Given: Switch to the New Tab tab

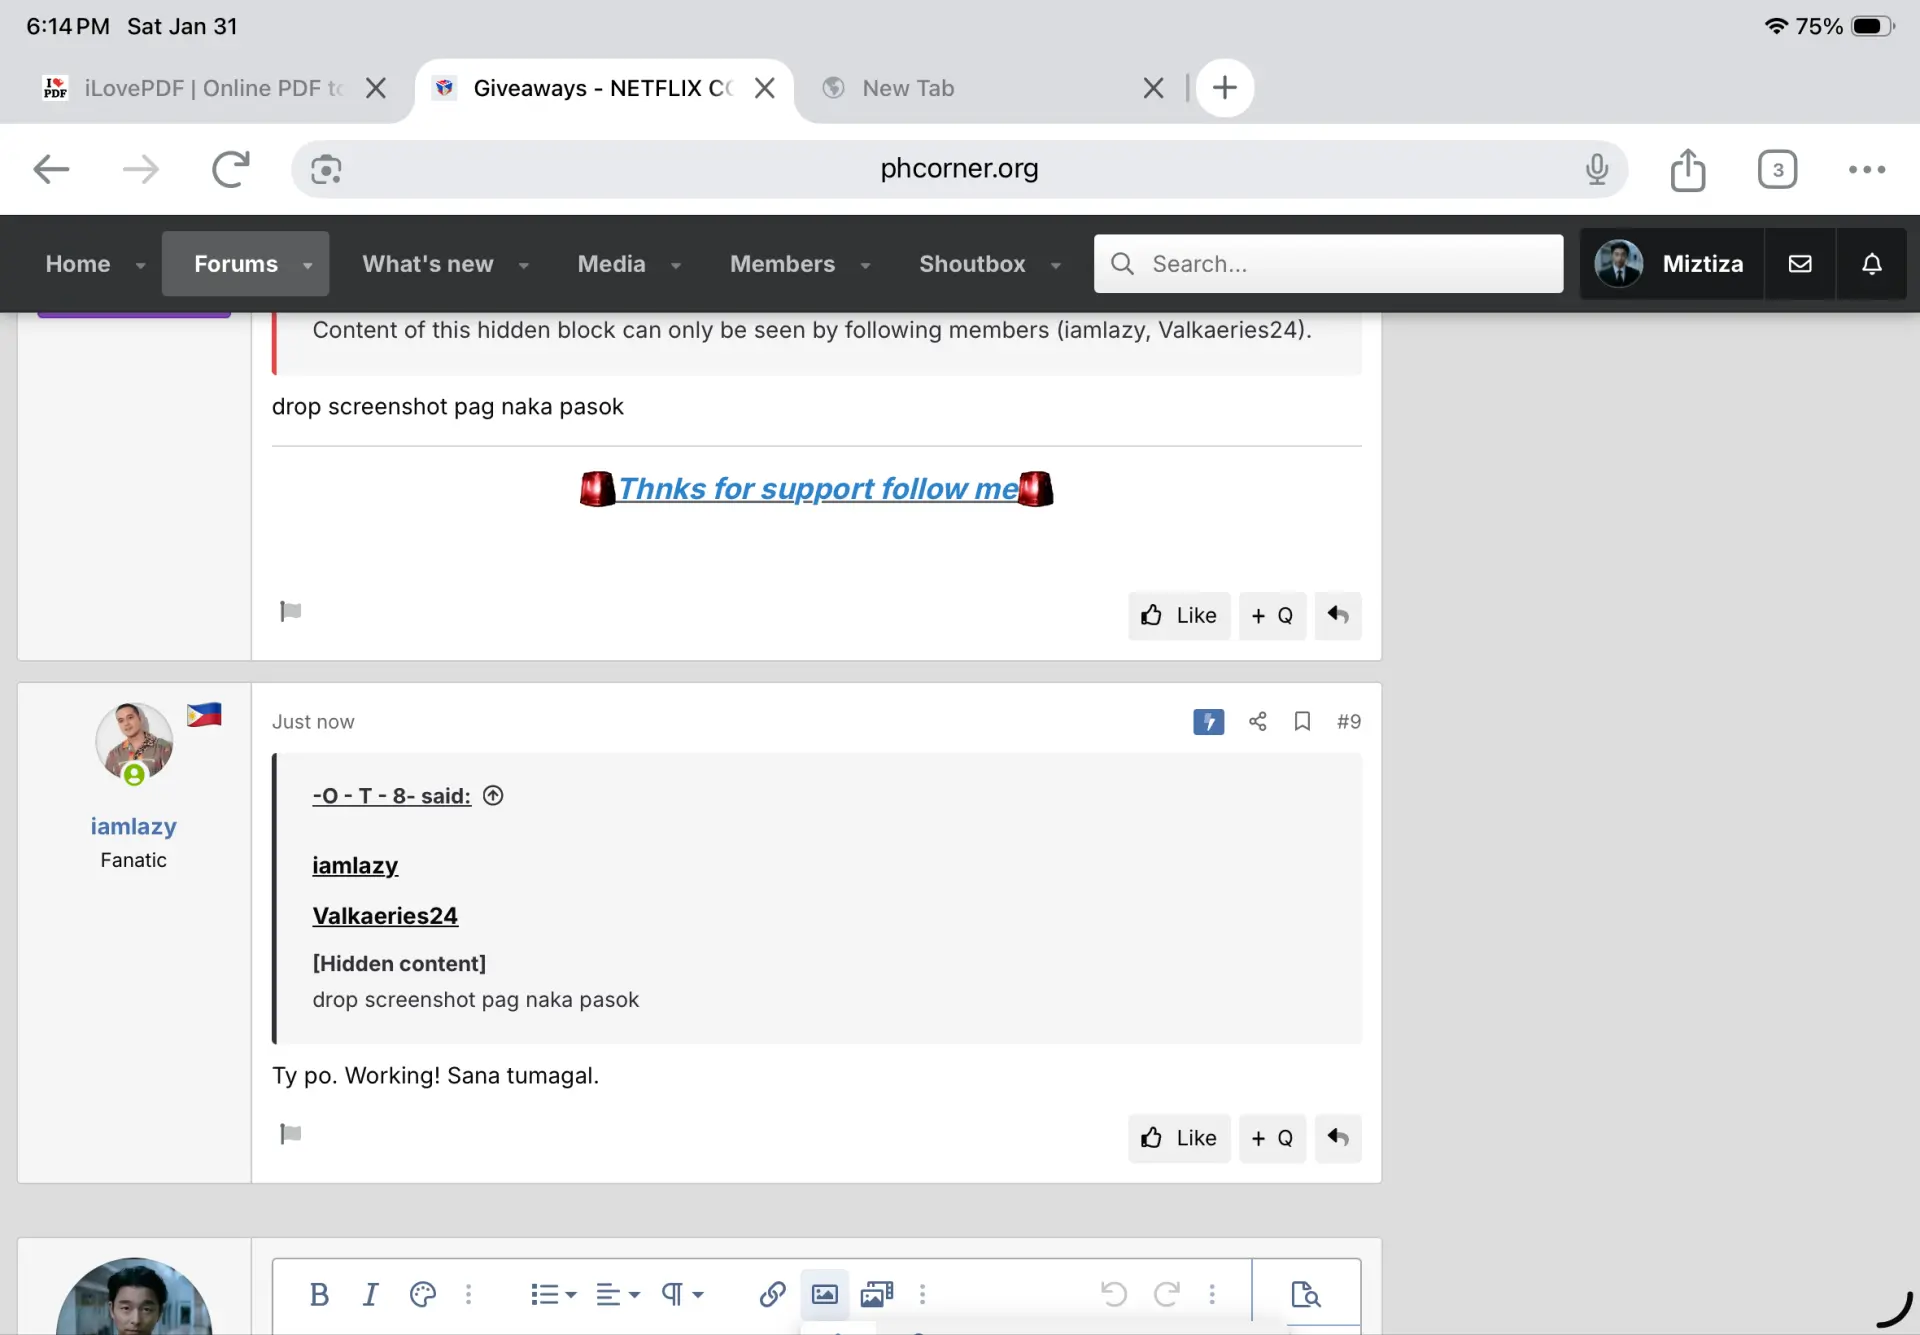Looking at the screenshot, I should (908, 88).
